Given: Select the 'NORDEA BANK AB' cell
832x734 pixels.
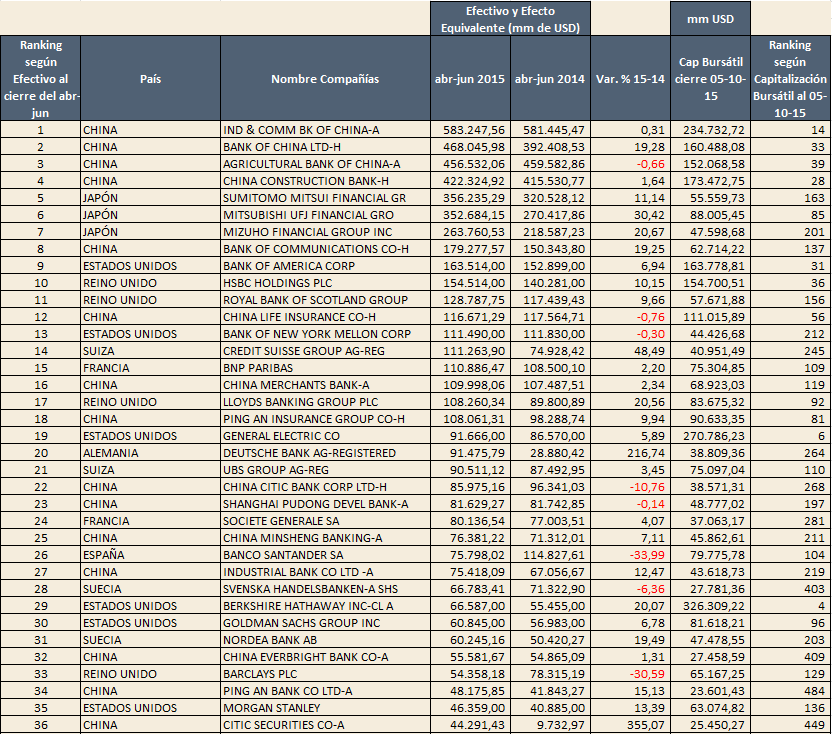Looking at the screenshot, I should point(325,640).
